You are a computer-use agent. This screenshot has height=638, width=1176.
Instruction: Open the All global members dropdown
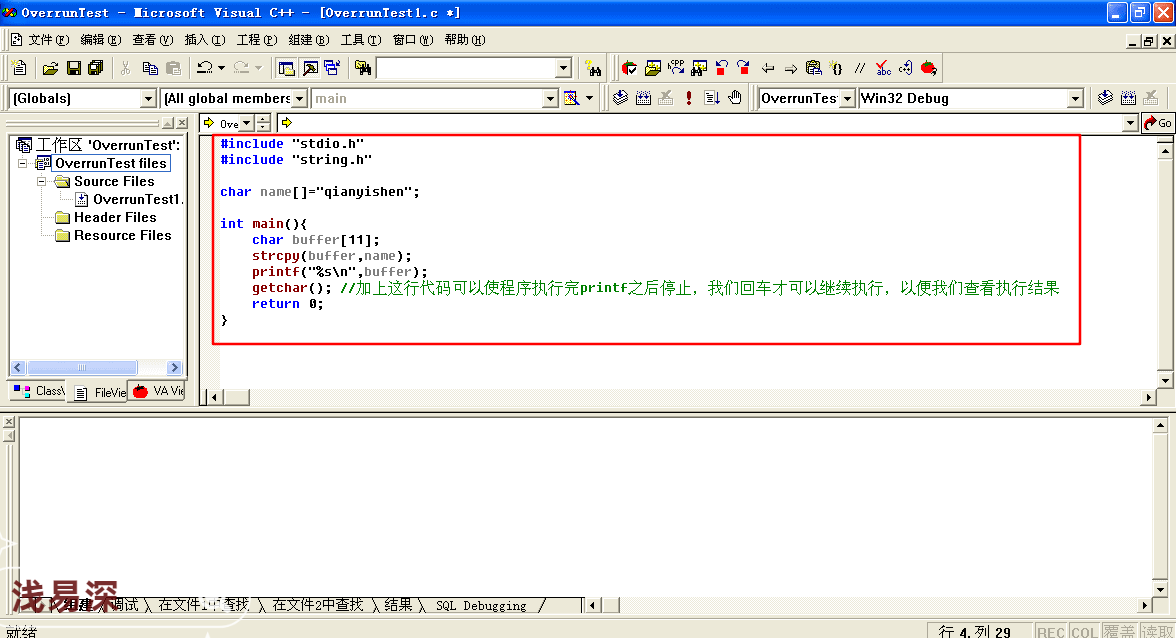tap(299, 98)
